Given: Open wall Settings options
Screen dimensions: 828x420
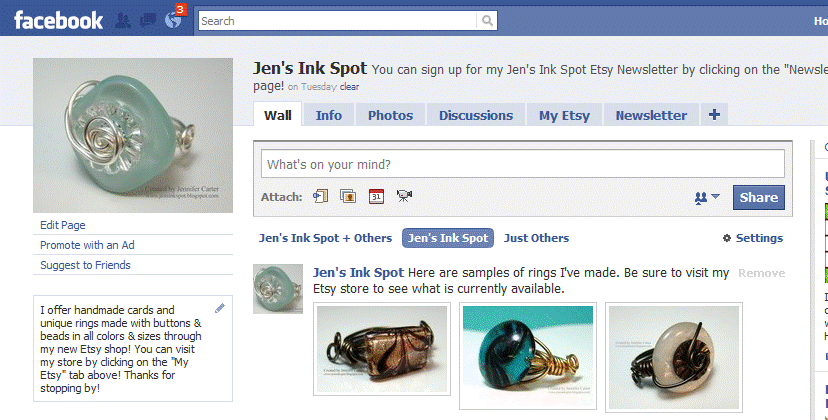Looking at the screenshot, I should 753,238.
